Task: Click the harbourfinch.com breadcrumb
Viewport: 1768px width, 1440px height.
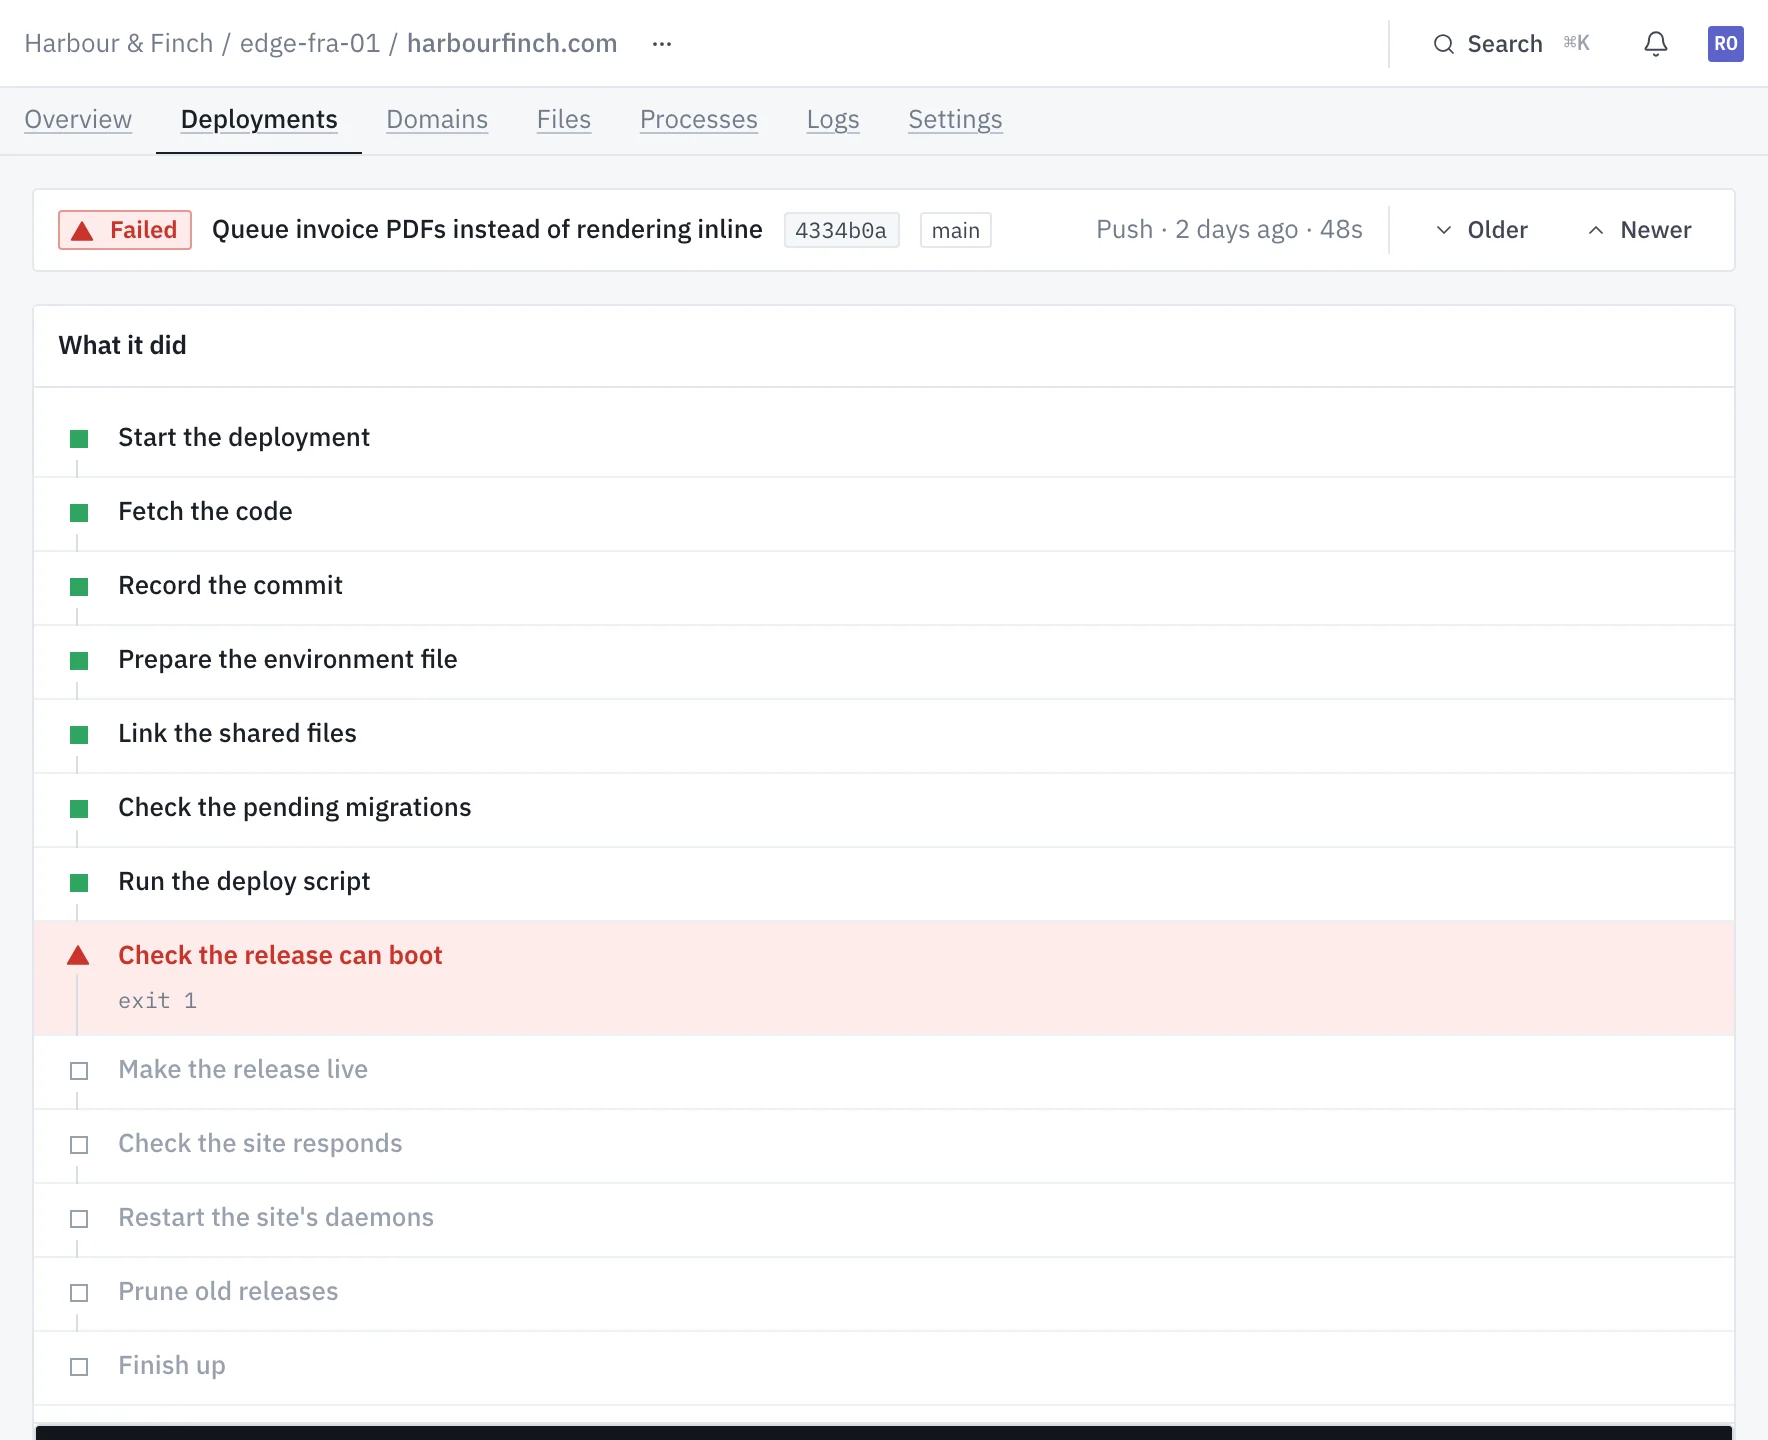Action: [512, 44]
